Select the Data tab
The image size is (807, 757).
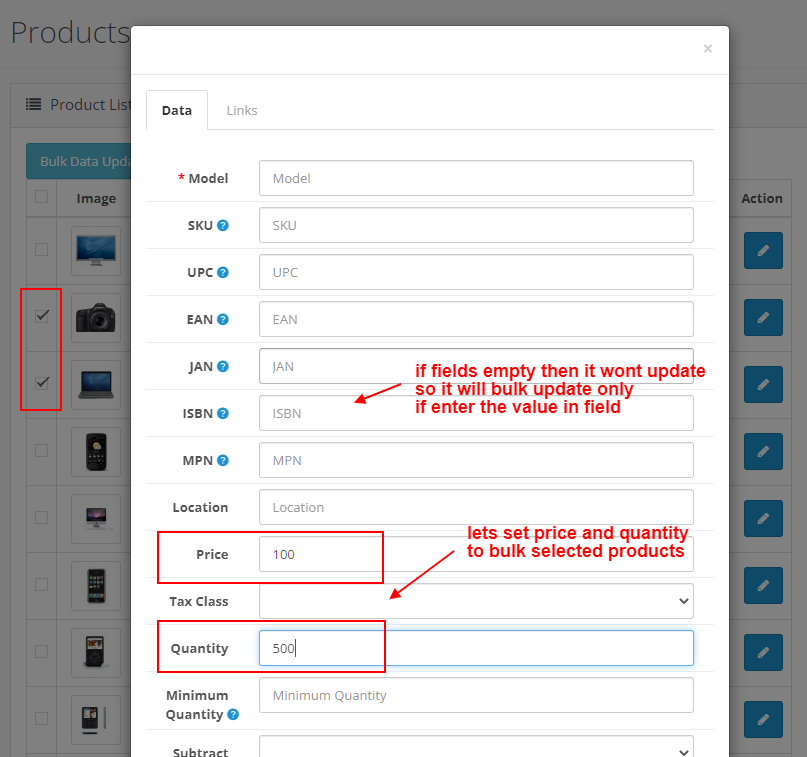click(x=177, y=110)
